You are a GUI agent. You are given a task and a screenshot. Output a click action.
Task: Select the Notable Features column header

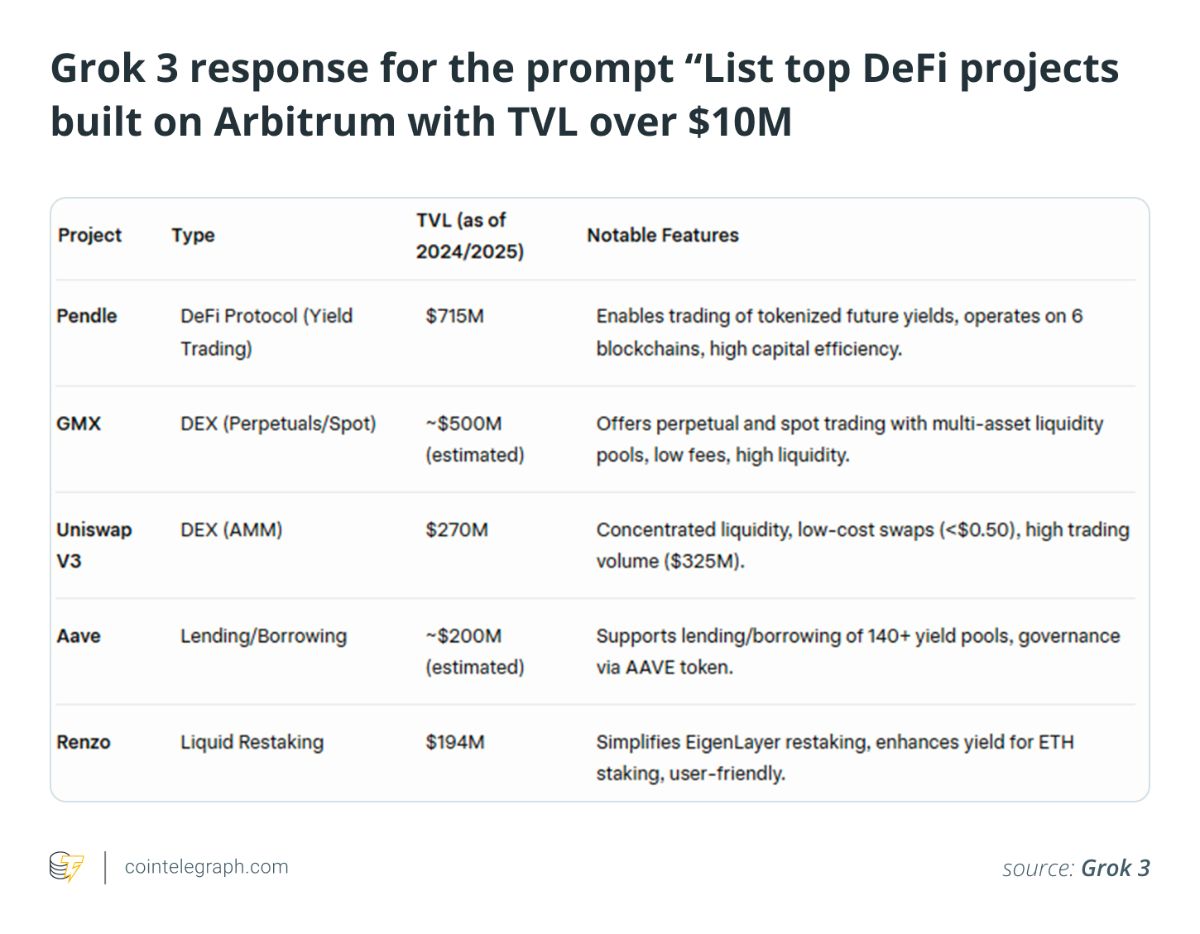click(662, 236)
